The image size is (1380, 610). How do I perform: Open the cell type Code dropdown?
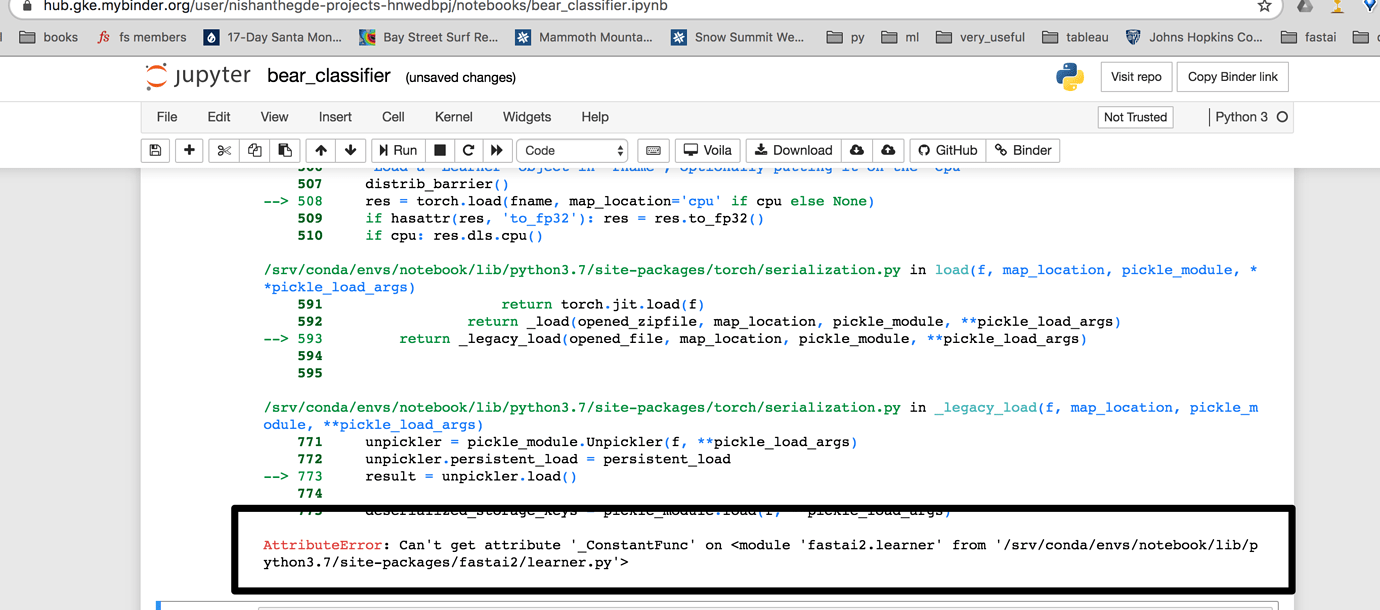pyautogui.click(x=573, y=150)
